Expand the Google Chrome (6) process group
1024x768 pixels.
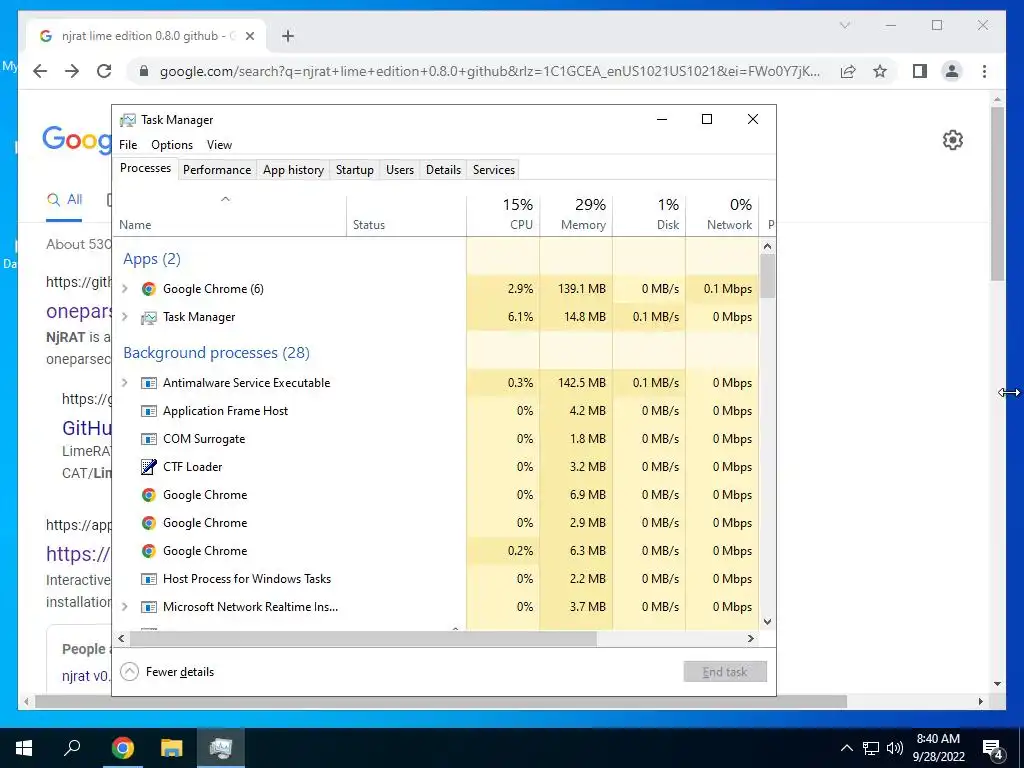125,289
